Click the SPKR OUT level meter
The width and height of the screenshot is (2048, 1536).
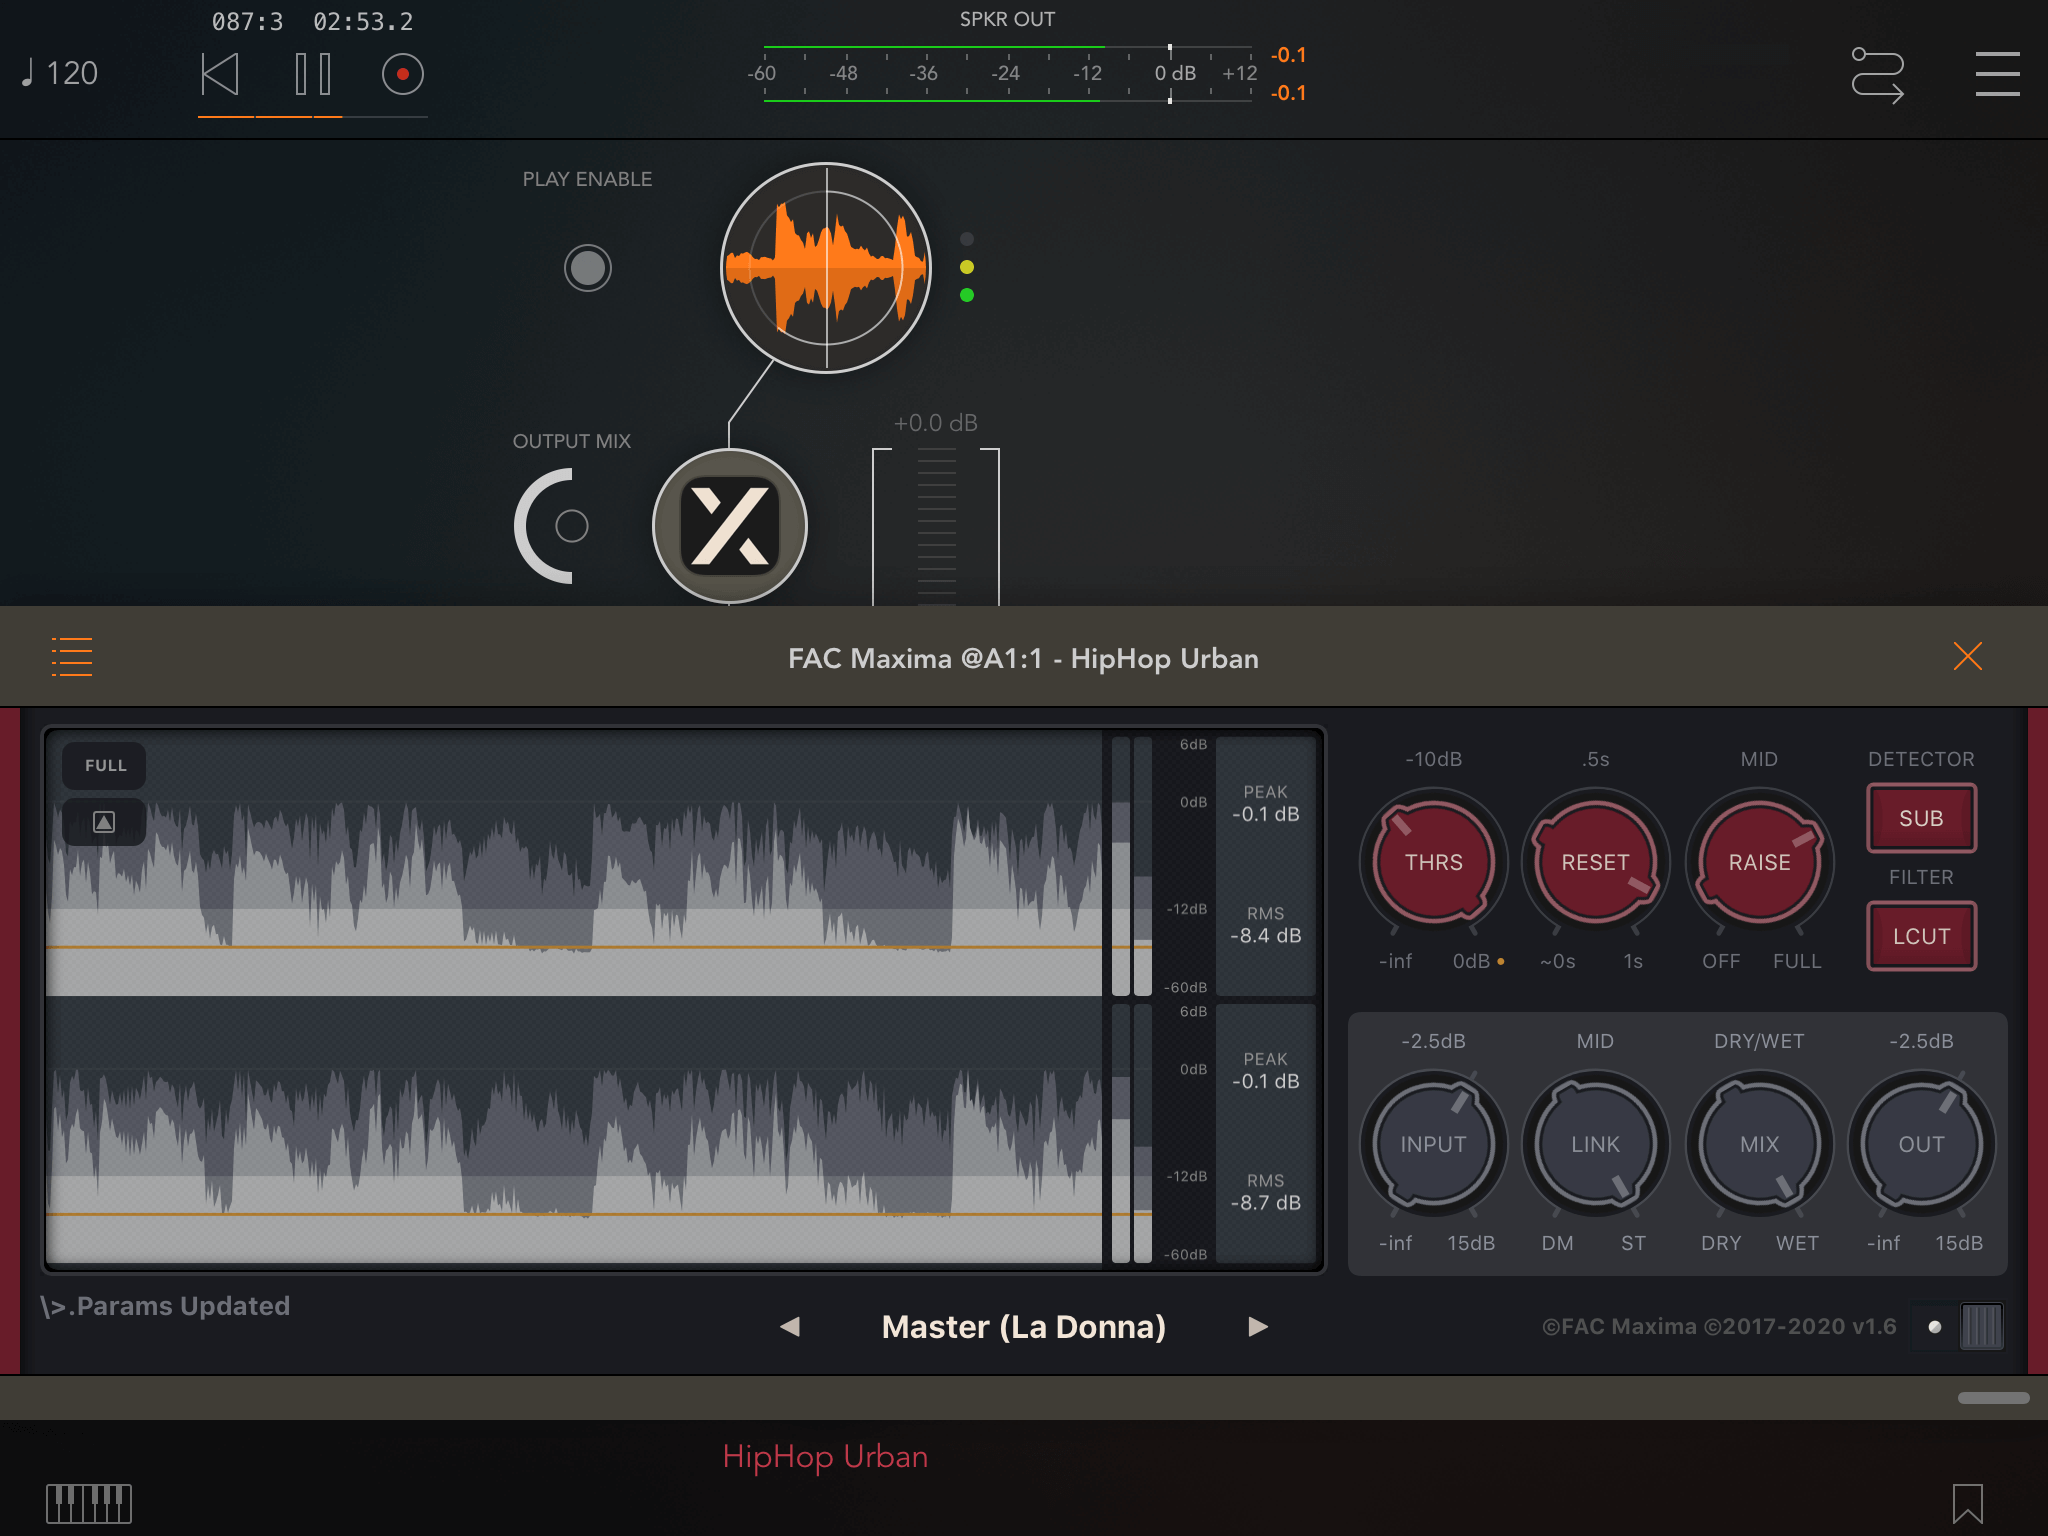click(x=1006, y=74)
